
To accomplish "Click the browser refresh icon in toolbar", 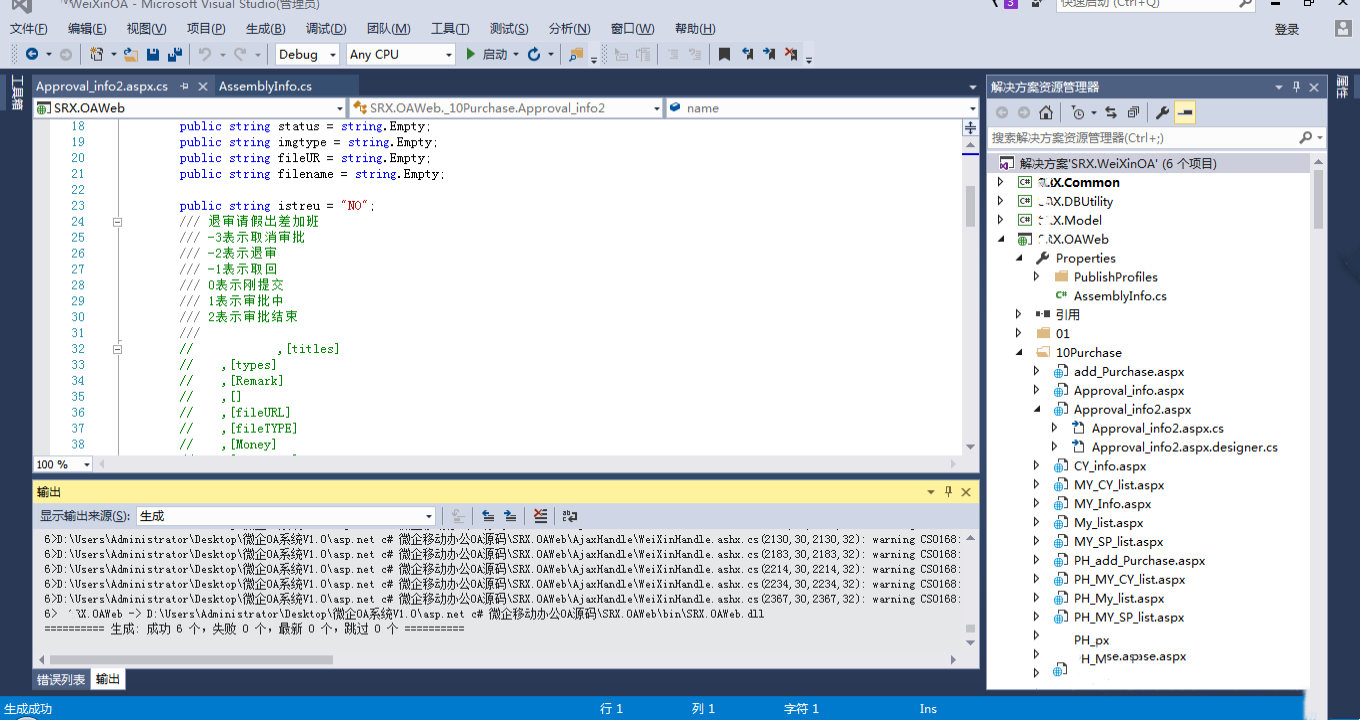I will point(534,54).
